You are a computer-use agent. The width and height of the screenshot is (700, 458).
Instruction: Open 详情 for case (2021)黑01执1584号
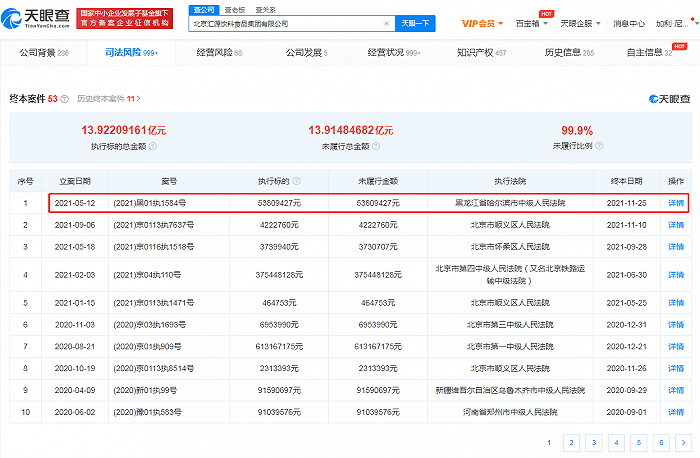[676, 203]
